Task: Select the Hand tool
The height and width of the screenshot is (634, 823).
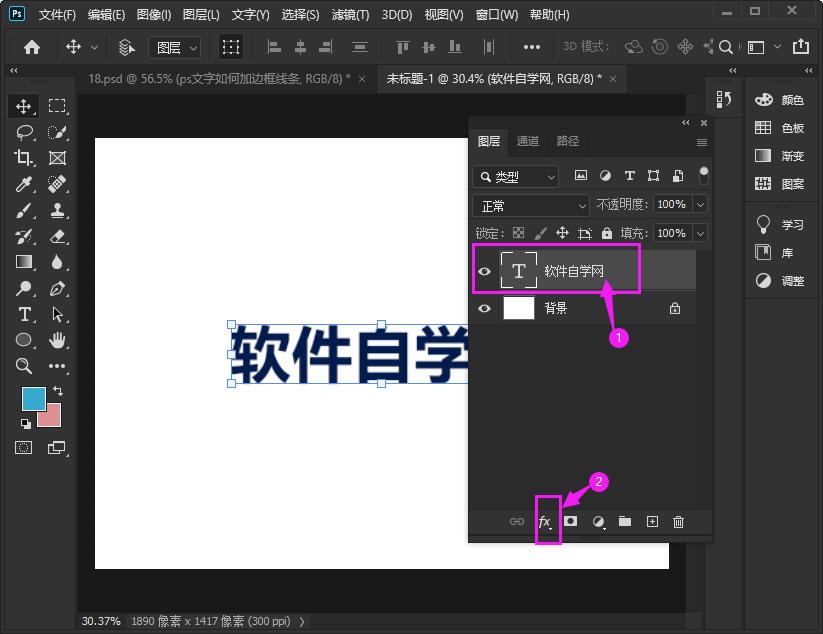Action: (x=57, y=340)
